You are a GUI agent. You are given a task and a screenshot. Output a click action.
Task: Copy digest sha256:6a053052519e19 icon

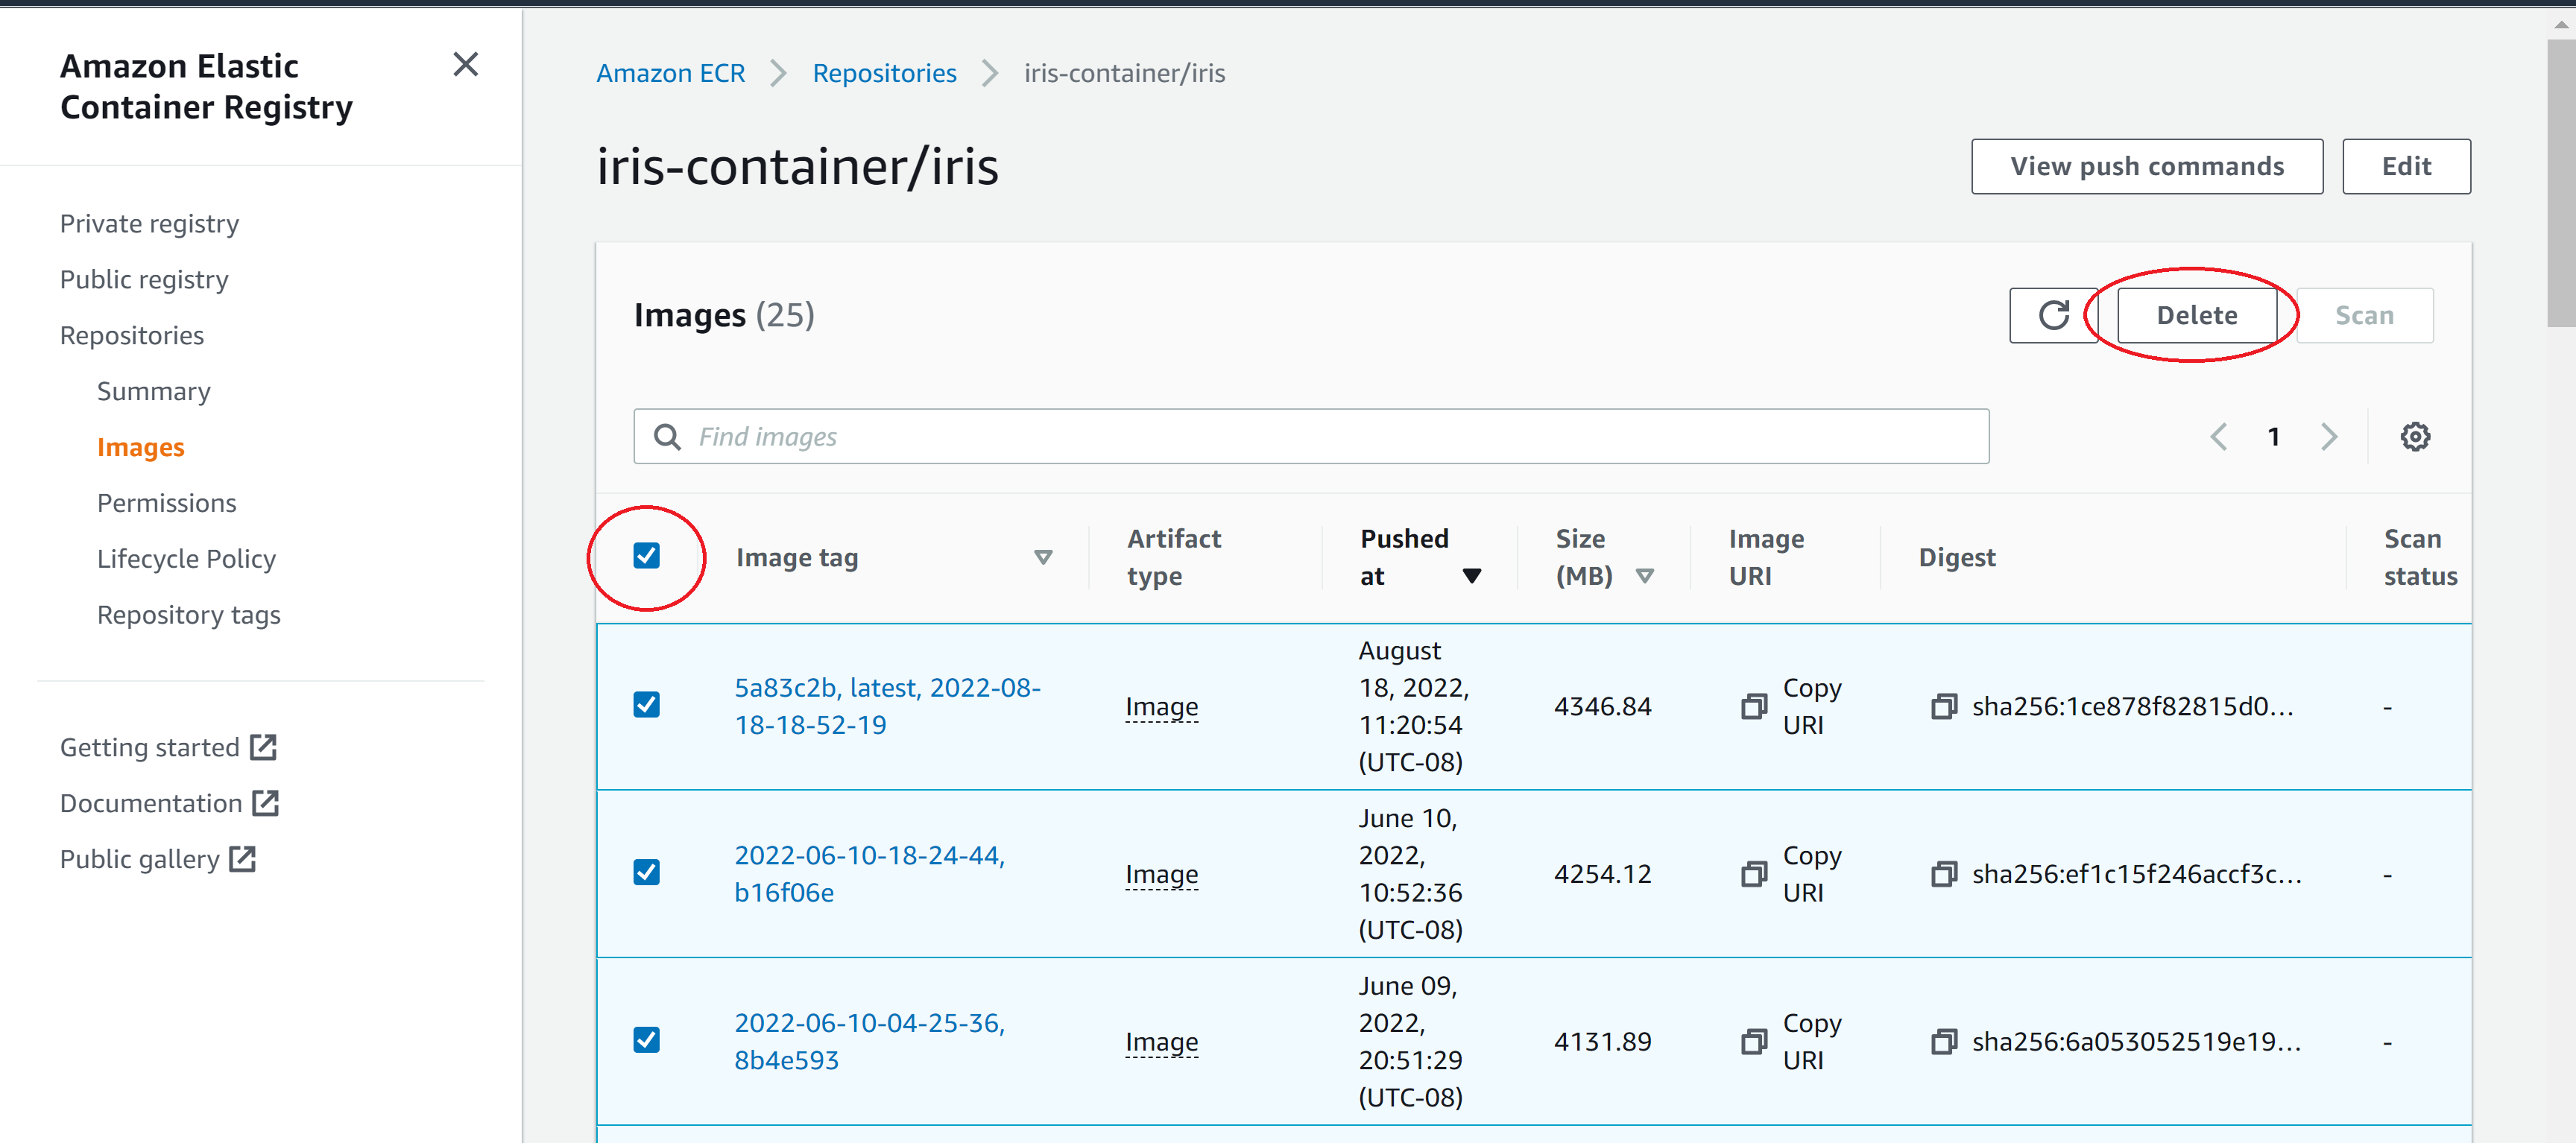coord(1943,1042)
